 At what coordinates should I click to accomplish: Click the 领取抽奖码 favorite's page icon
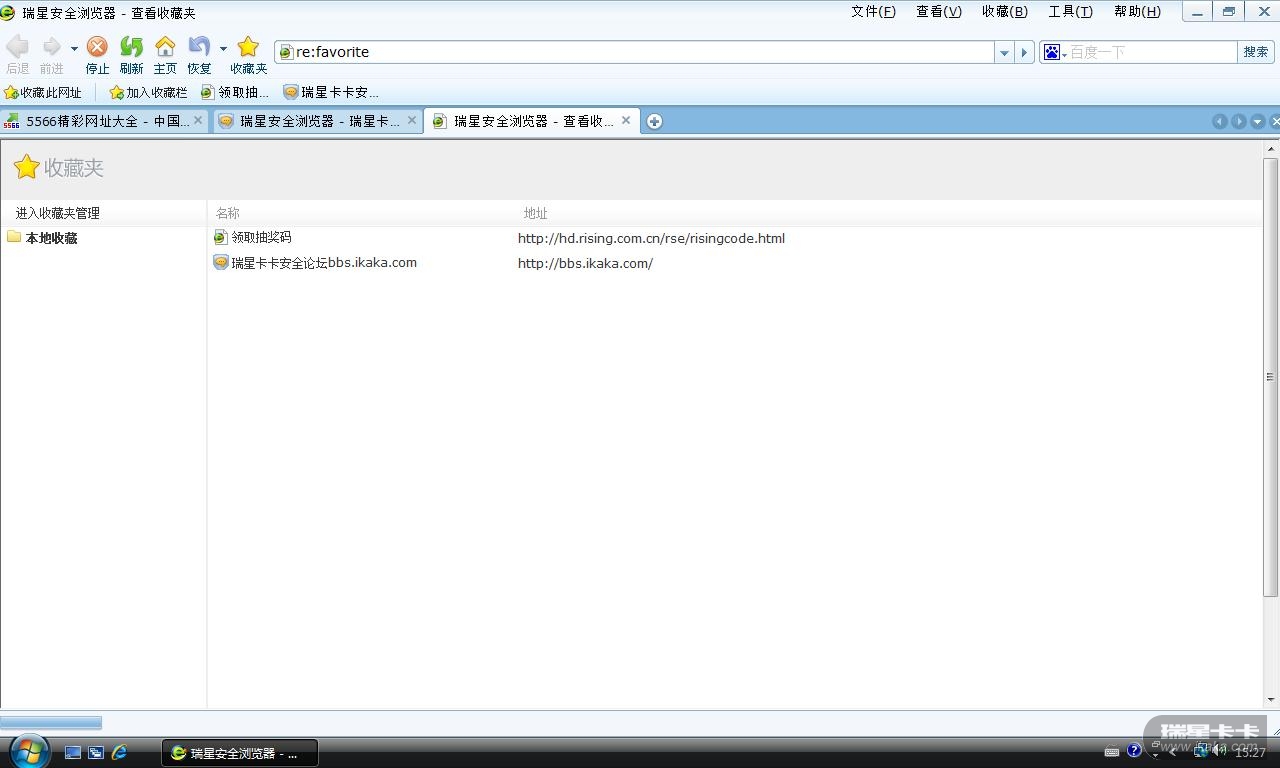pyautogui.click(x=221, y=238)
